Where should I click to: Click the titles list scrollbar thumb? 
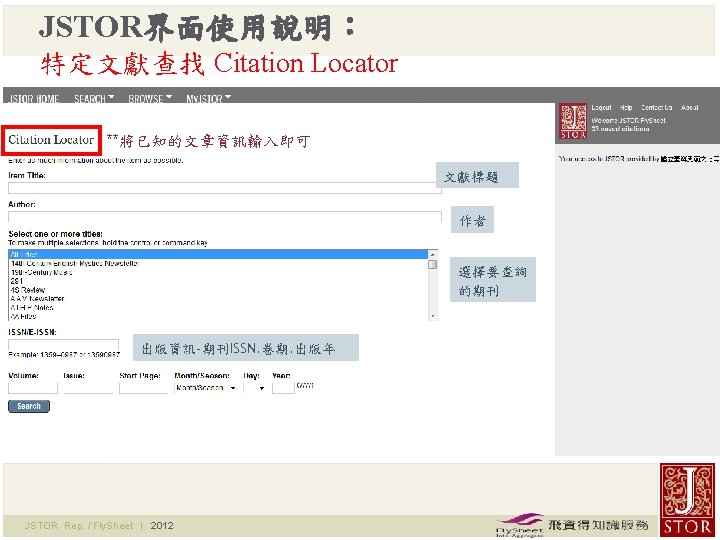tap(432, 264)
